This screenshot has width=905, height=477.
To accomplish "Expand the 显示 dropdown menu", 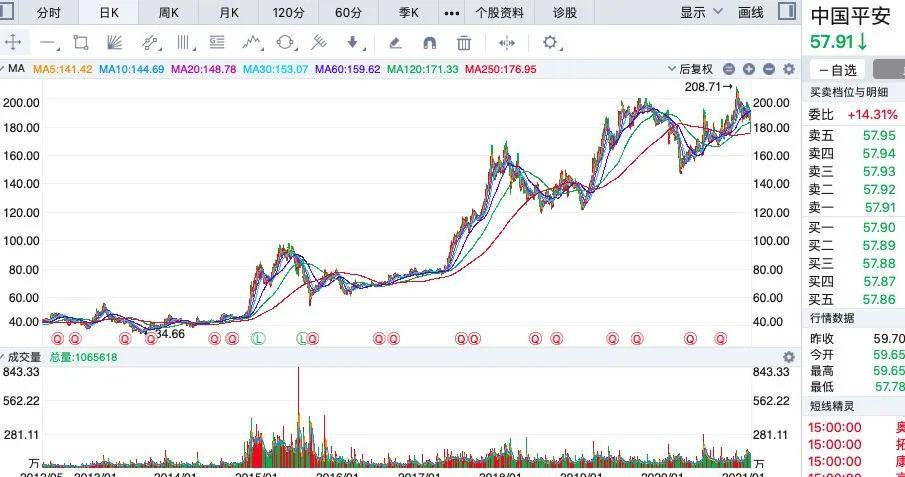I will point(706,13).
